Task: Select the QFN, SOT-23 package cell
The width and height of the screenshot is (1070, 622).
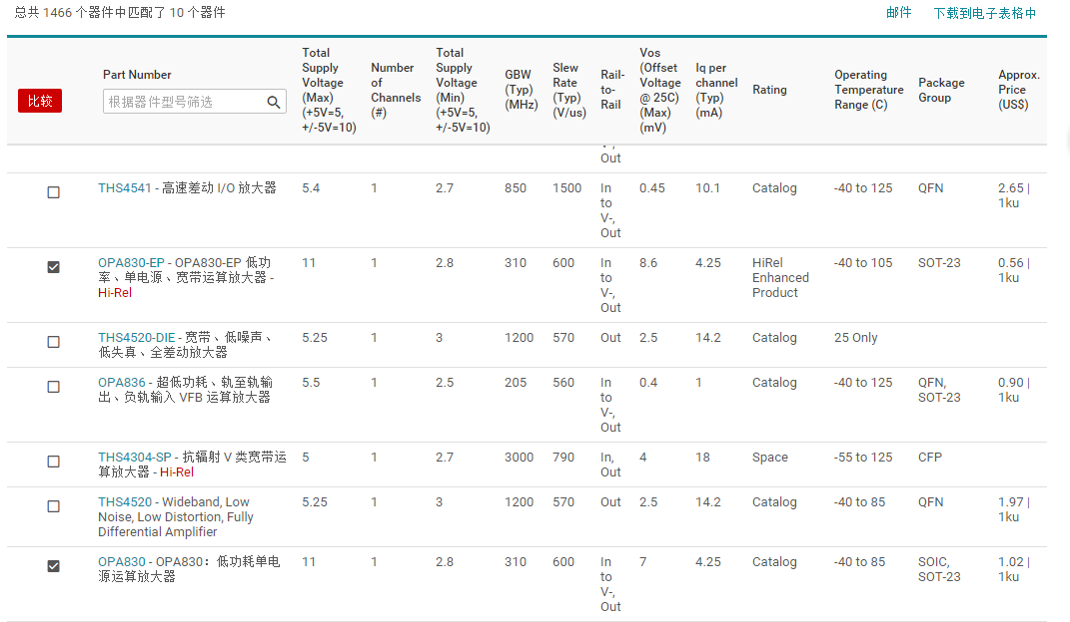Action: pyautogui.click(x=939, y=390)
